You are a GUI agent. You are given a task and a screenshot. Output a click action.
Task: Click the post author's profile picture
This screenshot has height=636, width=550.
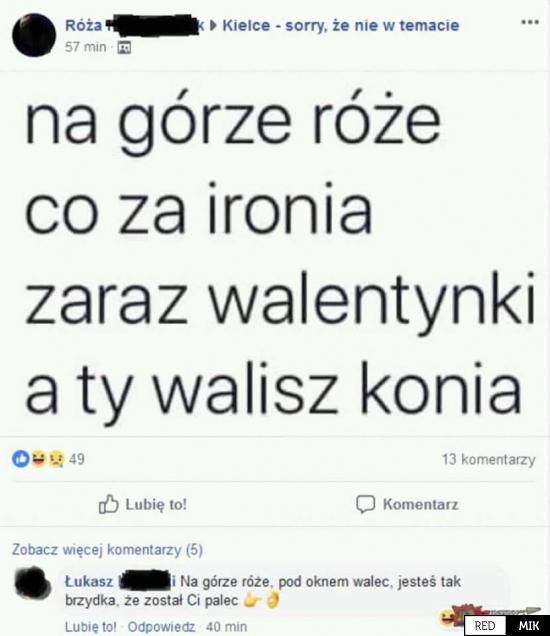(34, 35)
